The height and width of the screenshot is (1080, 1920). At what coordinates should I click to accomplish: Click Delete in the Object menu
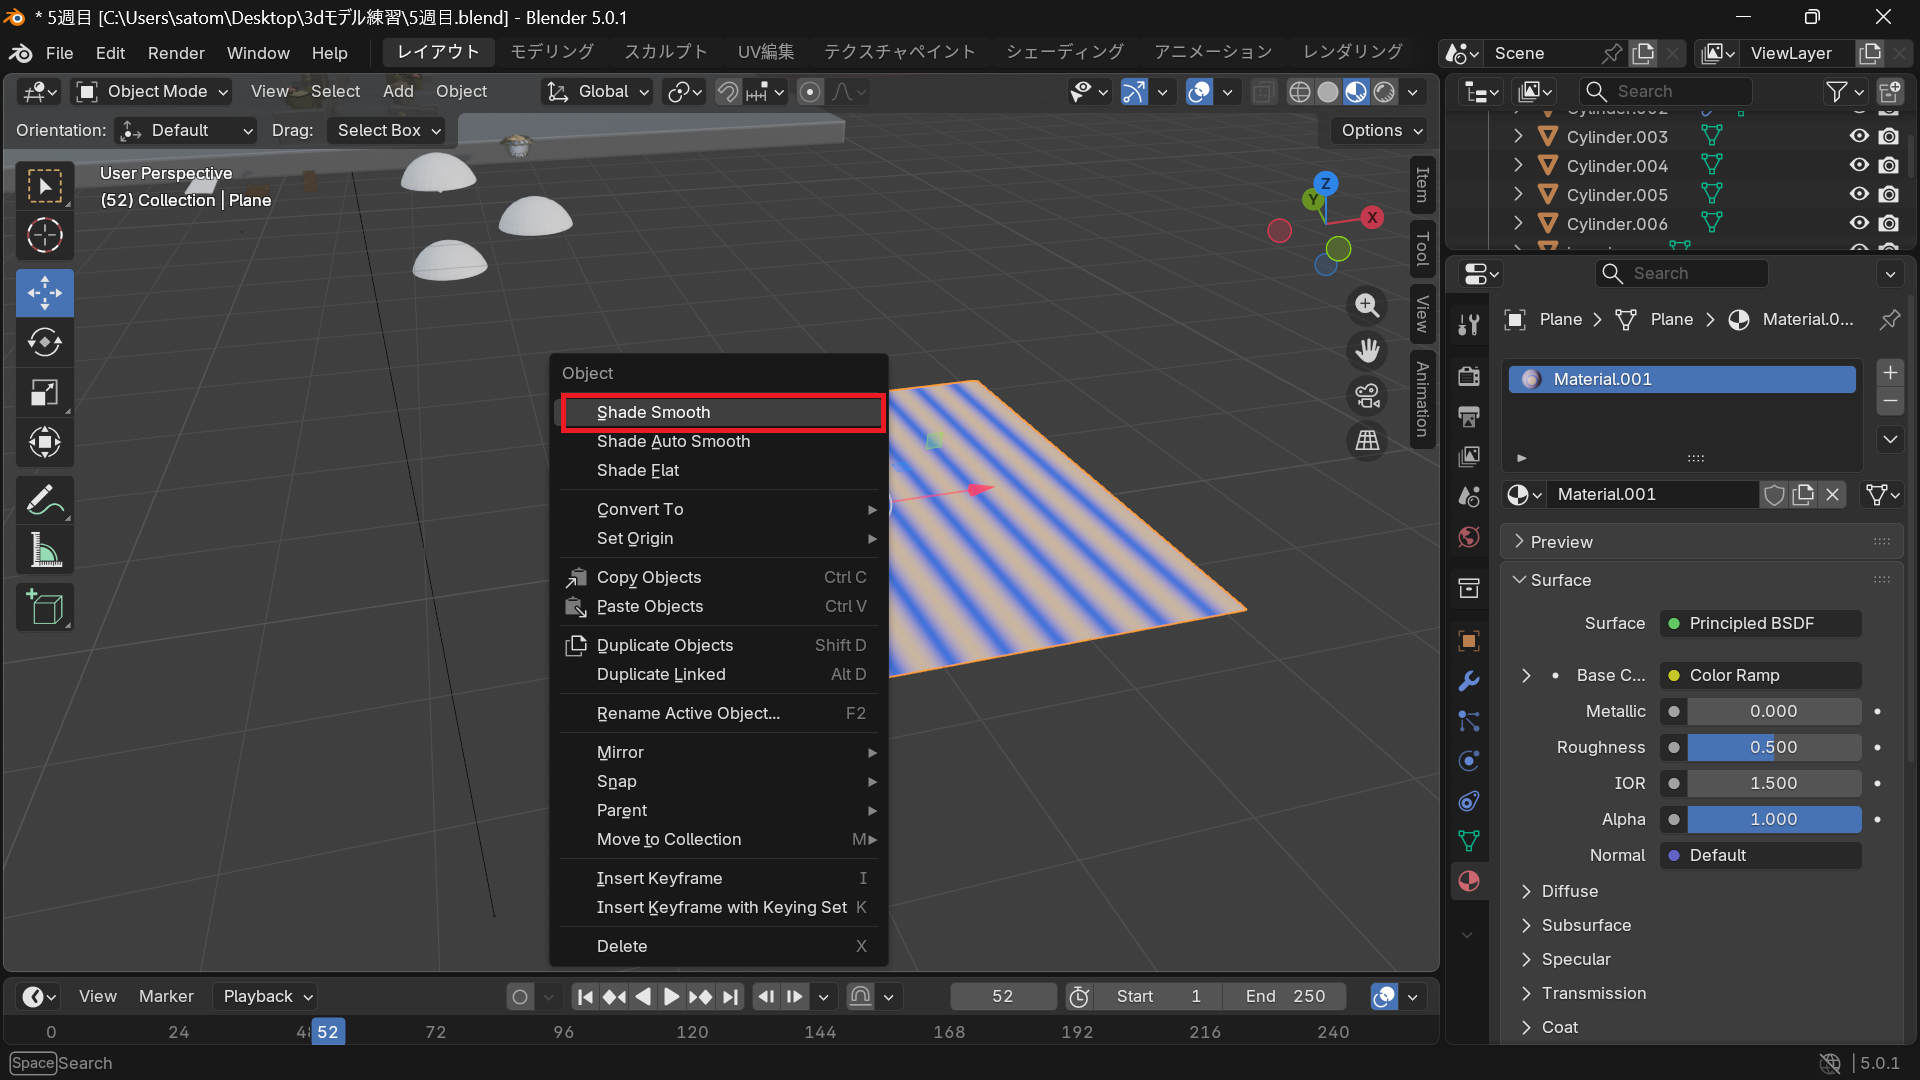click(622, 946)
